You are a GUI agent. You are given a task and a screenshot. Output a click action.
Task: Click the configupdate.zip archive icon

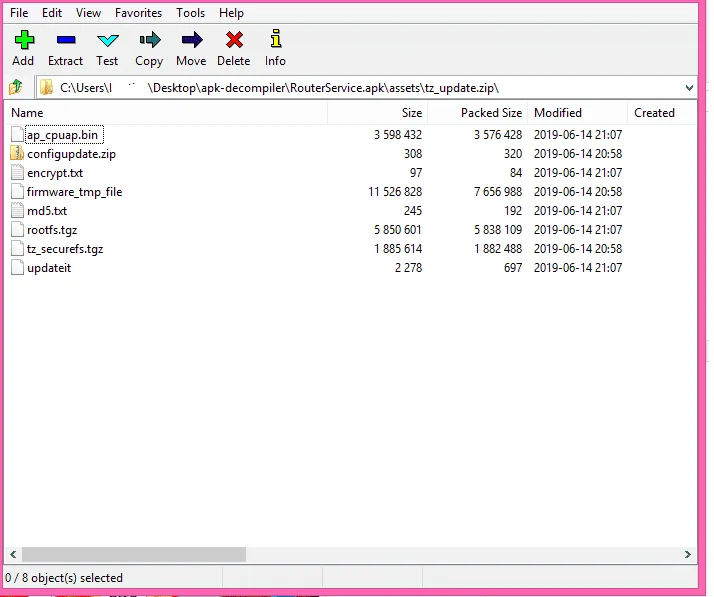pos(17,153)
